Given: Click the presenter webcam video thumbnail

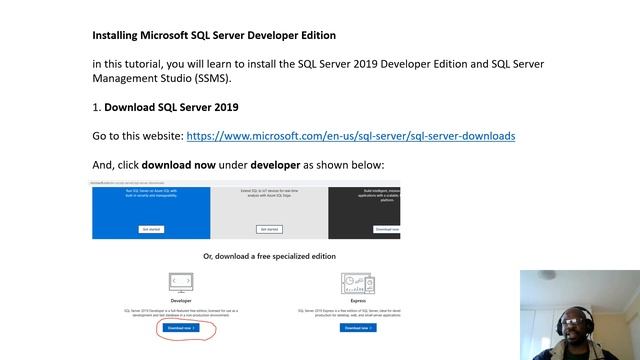Looking at the screenshot, I should pos(580,315).
